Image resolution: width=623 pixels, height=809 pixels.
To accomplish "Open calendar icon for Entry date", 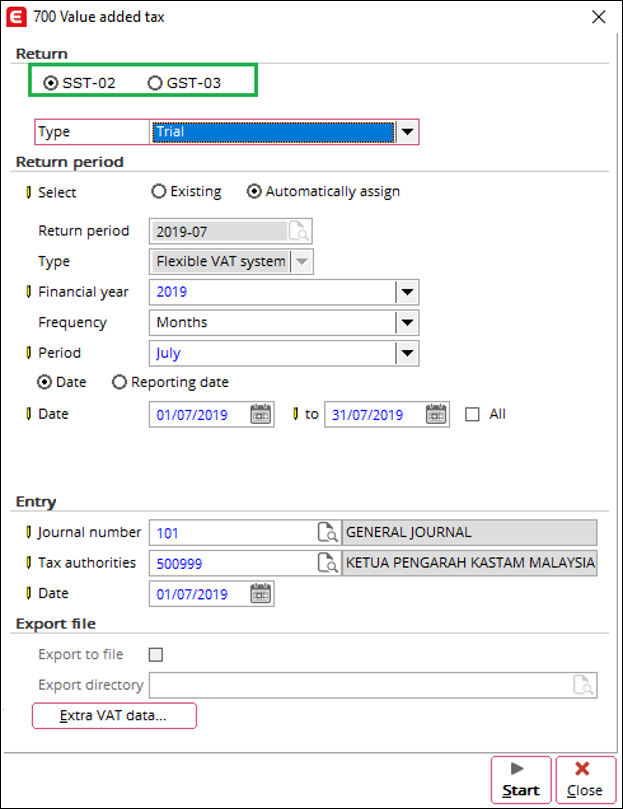I will pyautogui.click(x=261, y=594).
